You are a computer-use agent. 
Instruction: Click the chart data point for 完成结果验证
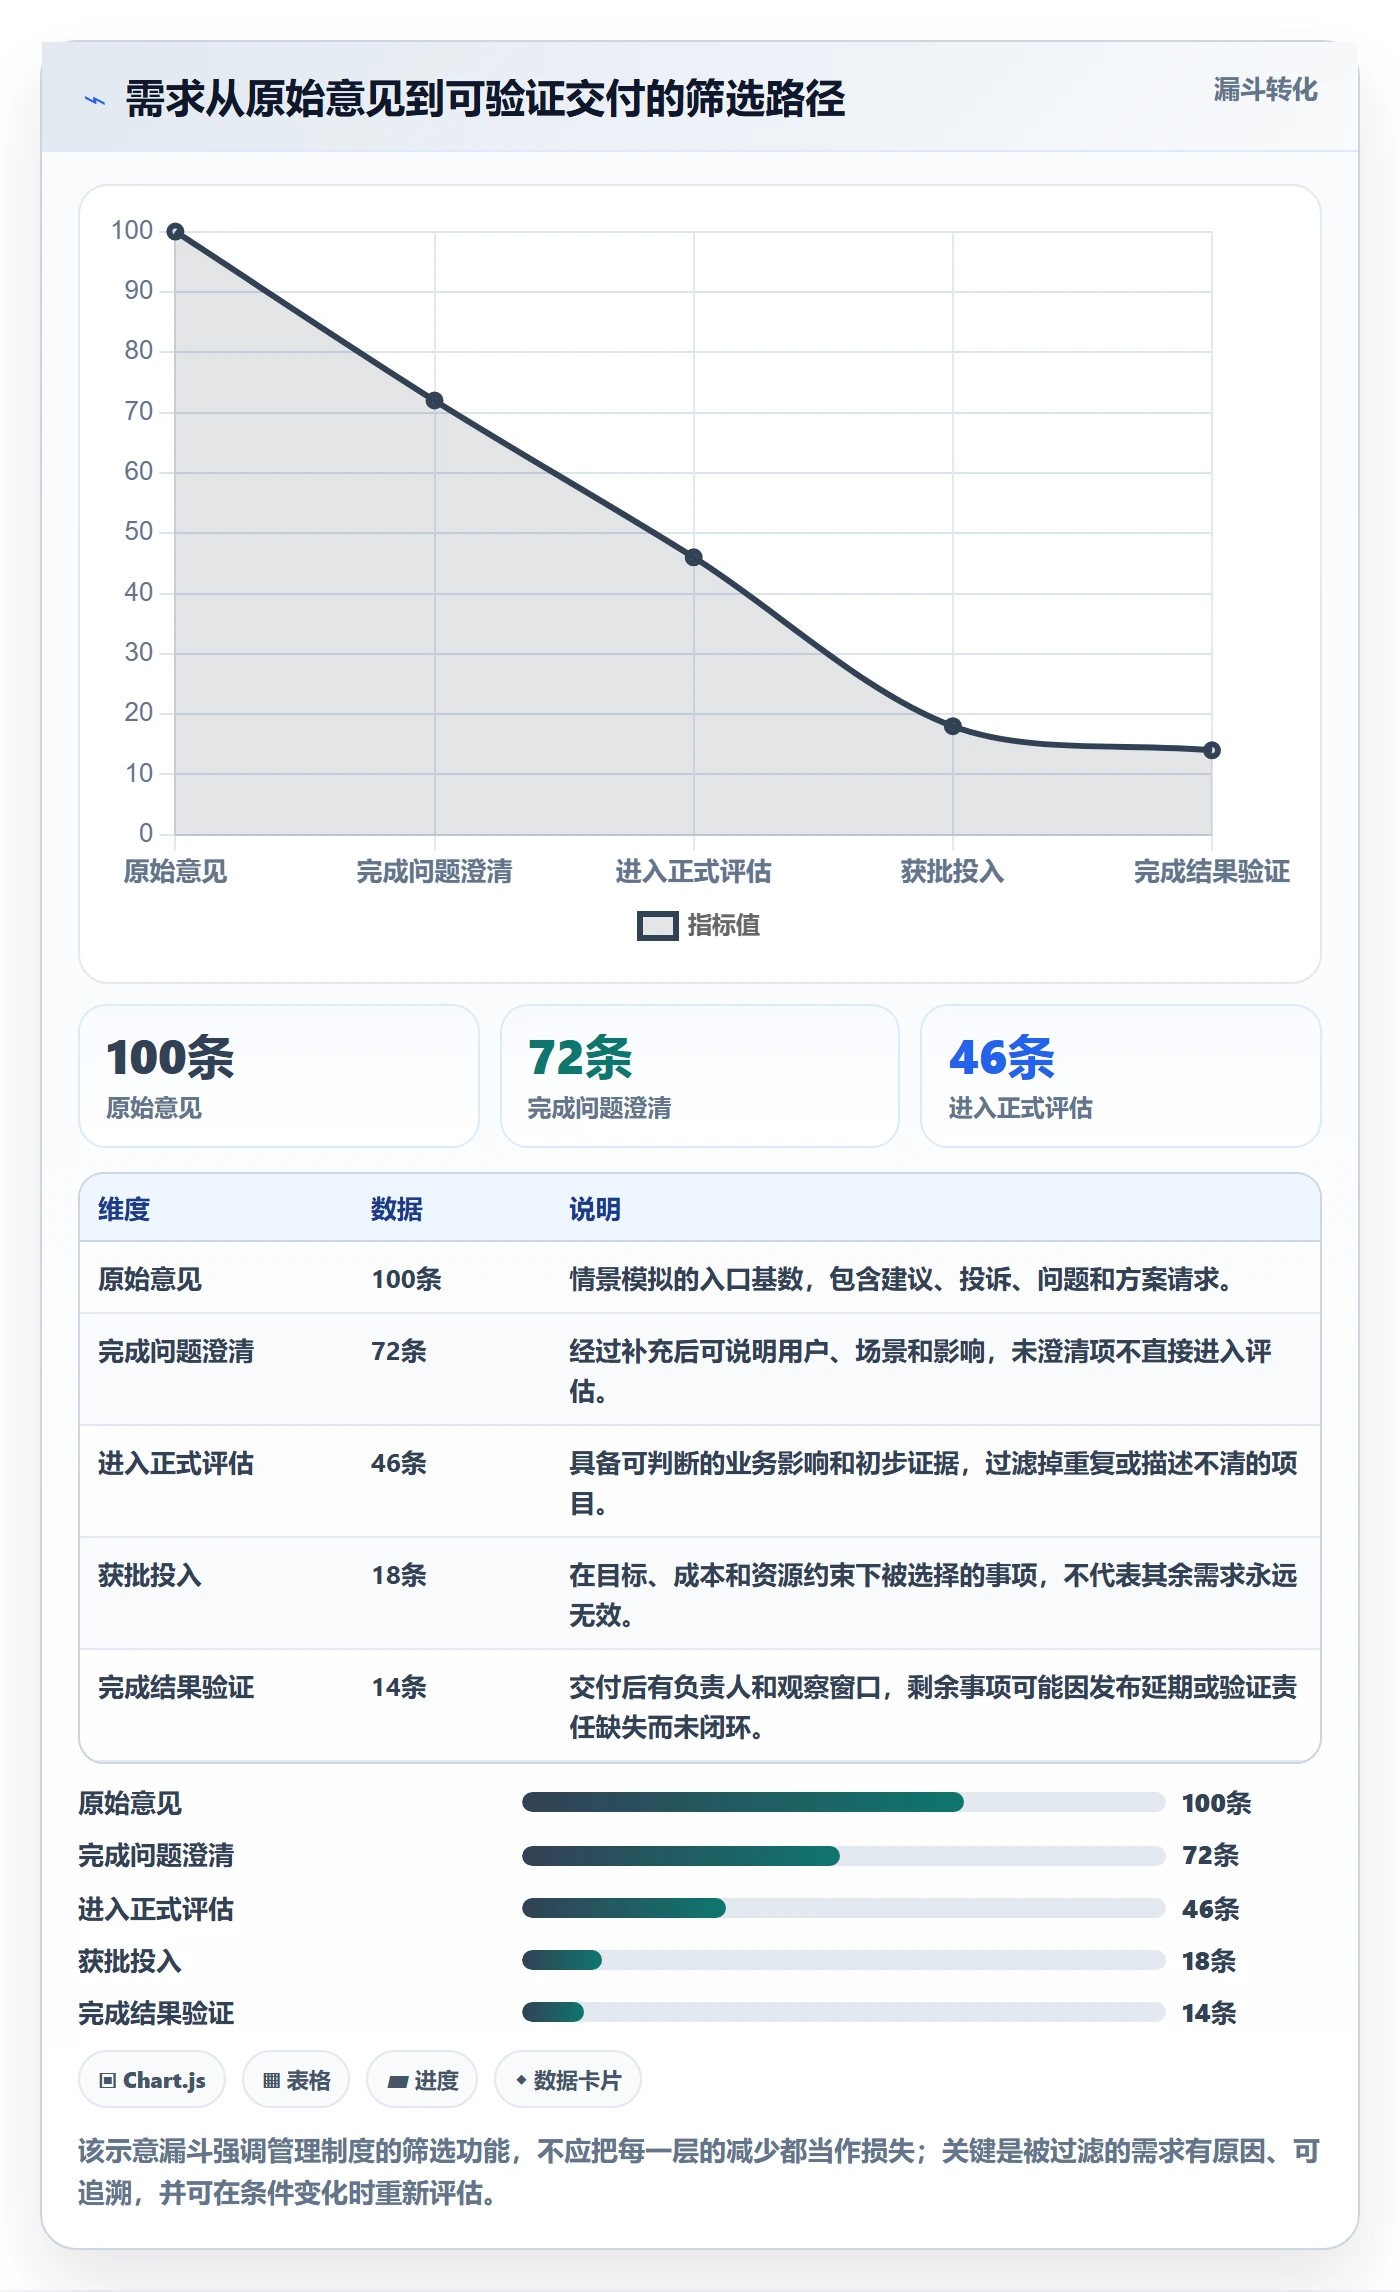point(1212,750)
